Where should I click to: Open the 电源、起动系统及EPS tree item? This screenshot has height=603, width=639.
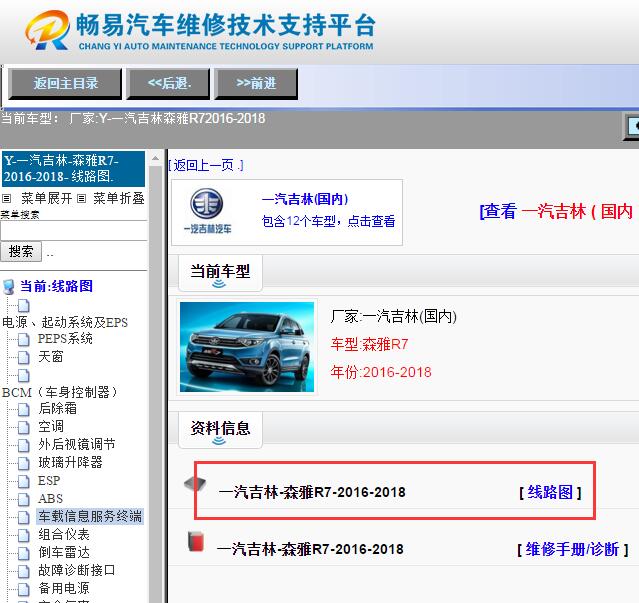point(65,322)
